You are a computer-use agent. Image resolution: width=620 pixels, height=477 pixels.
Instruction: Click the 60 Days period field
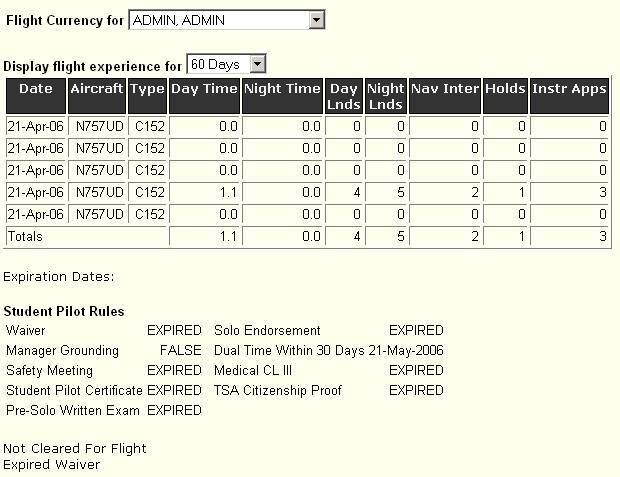click(226, 64)
